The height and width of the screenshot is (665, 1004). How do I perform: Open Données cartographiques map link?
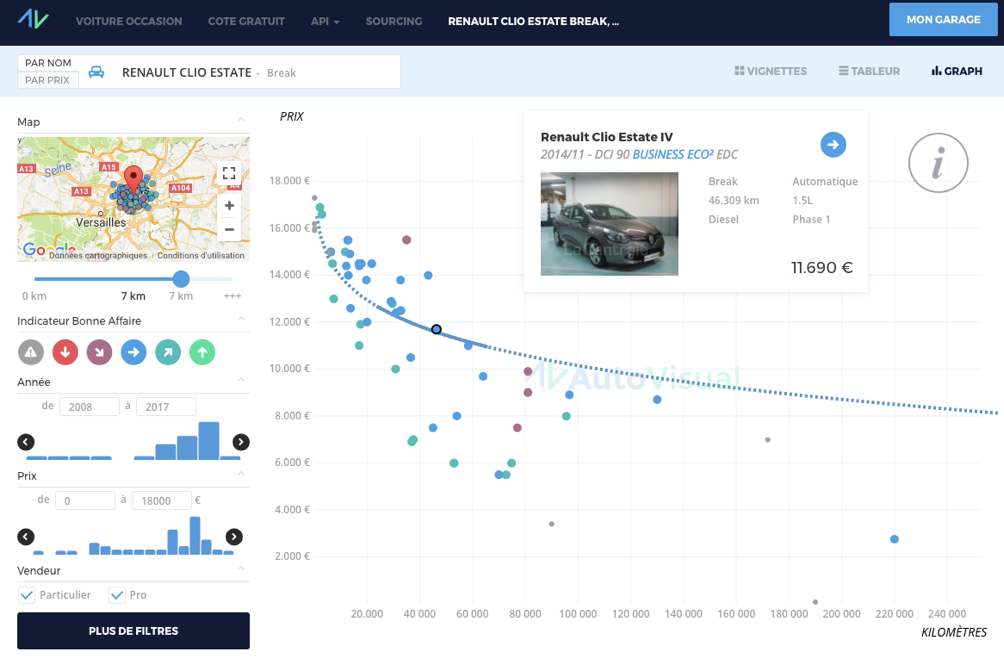[x=98, y=255]
